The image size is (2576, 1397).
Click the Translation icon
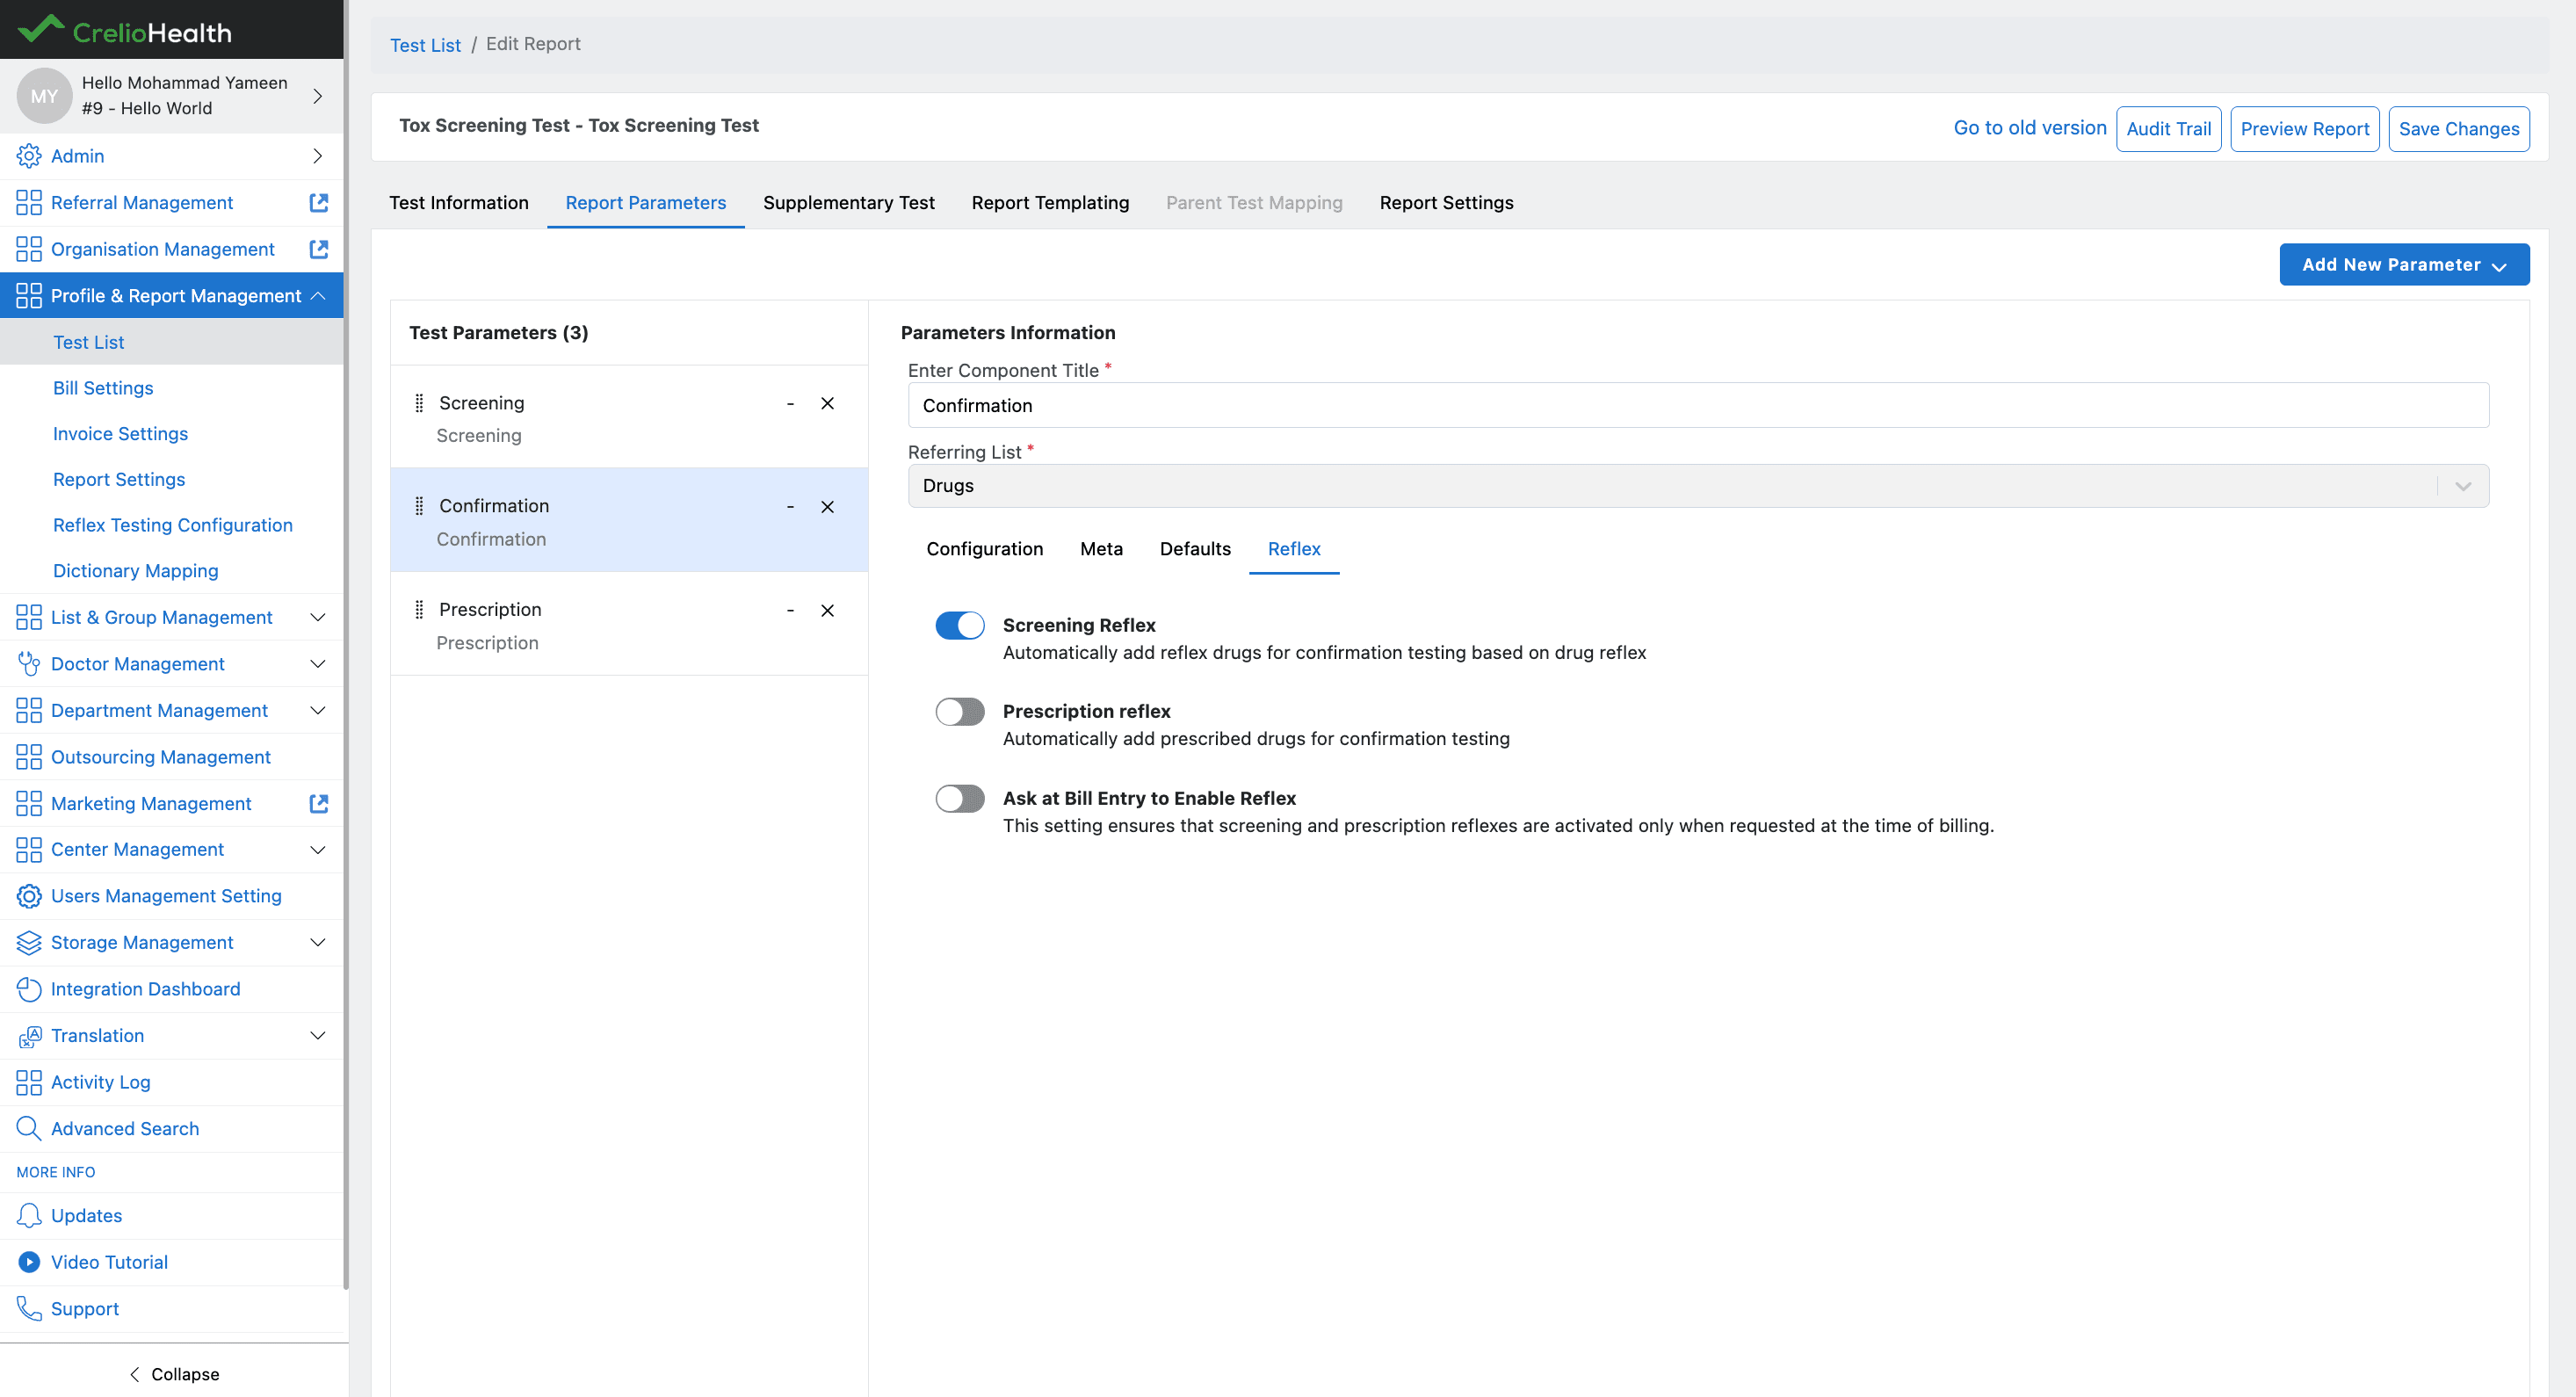tap(29, 1036)
